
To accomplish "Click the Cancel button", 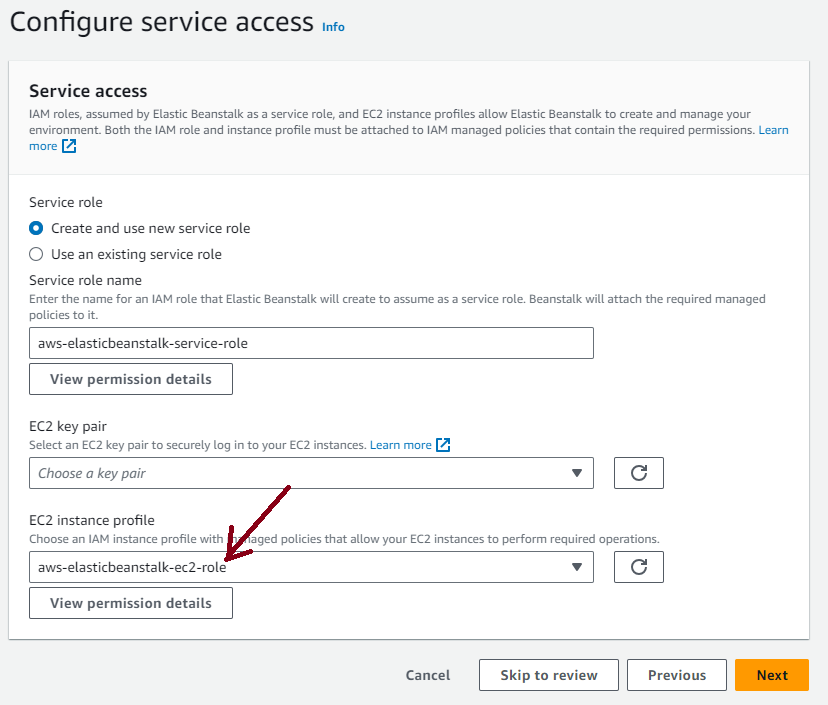I will [428, 675].
